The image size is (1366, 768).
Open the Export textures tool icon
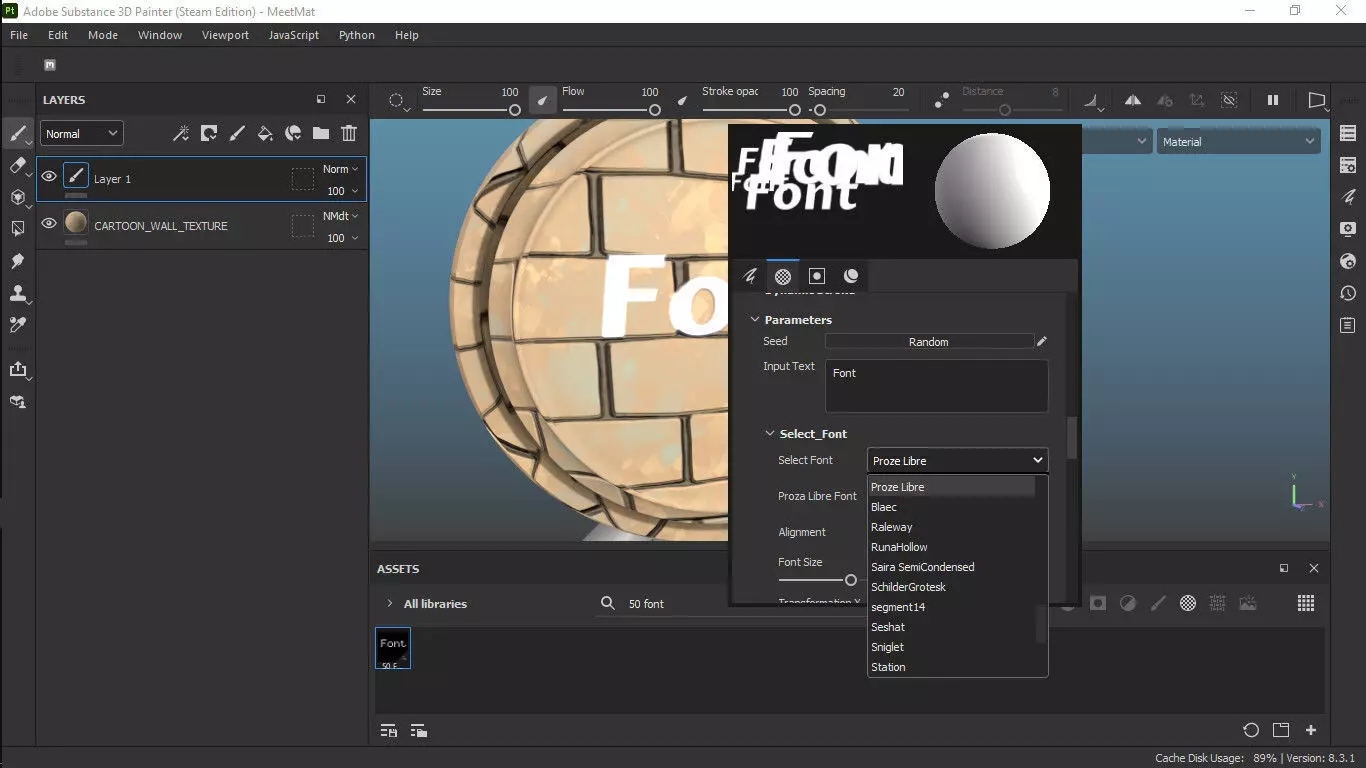click(x=17, y=369)
